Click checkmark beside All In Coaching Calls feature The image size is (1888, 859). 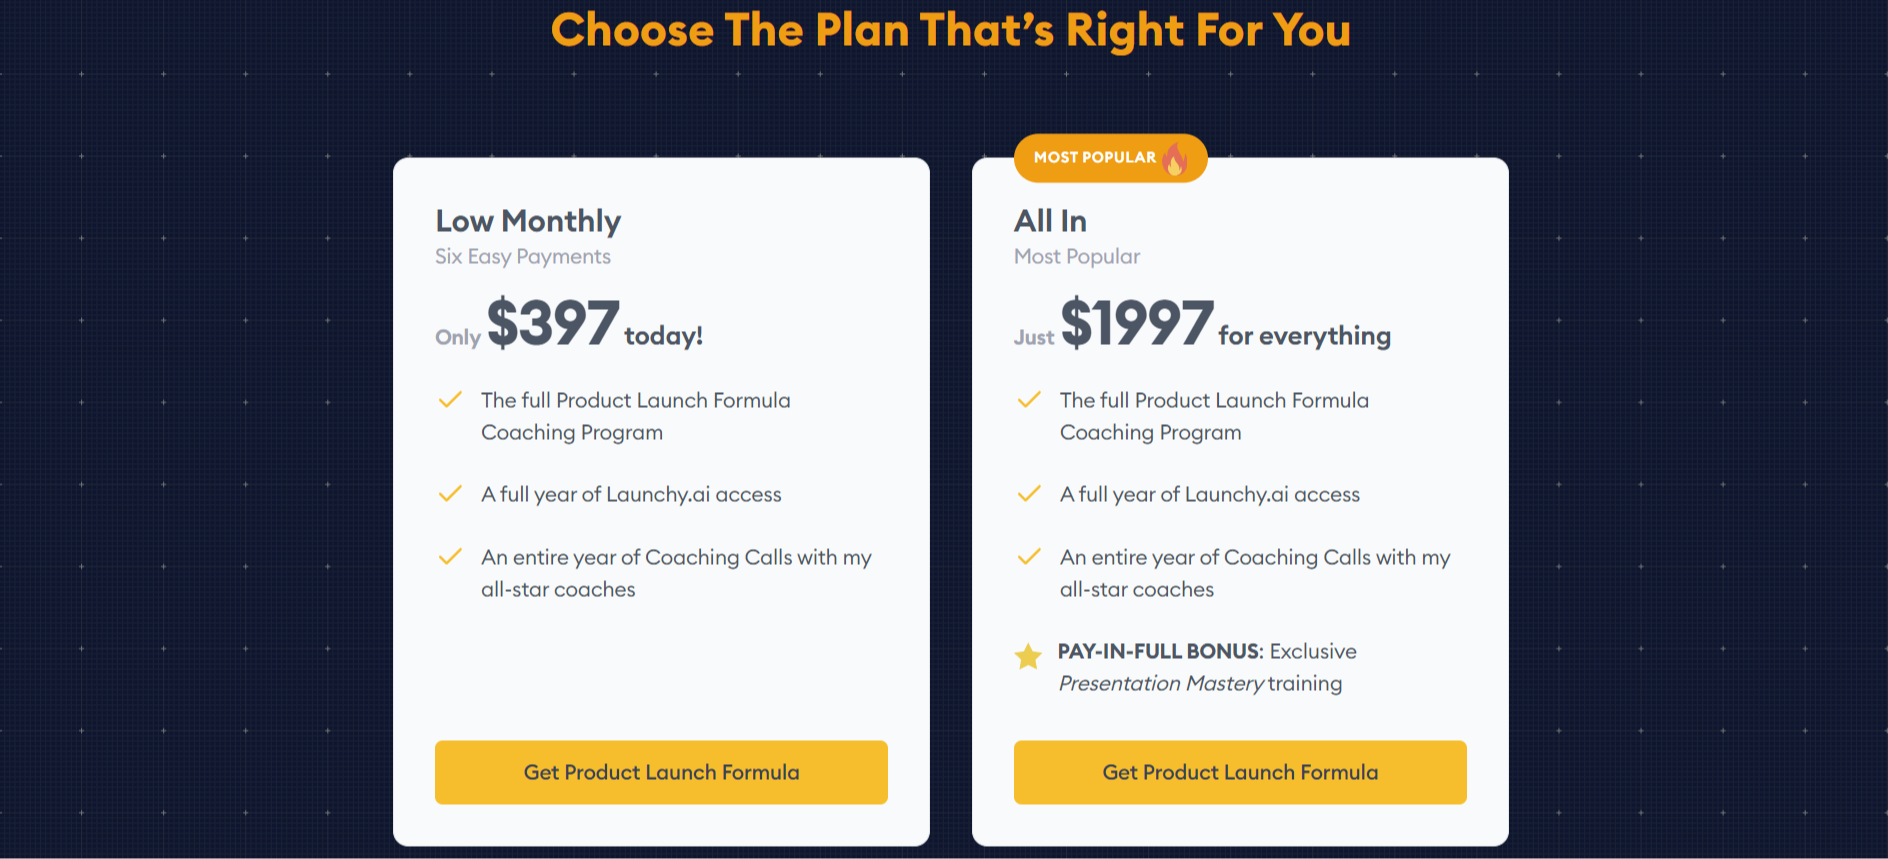click(1029, 557)
